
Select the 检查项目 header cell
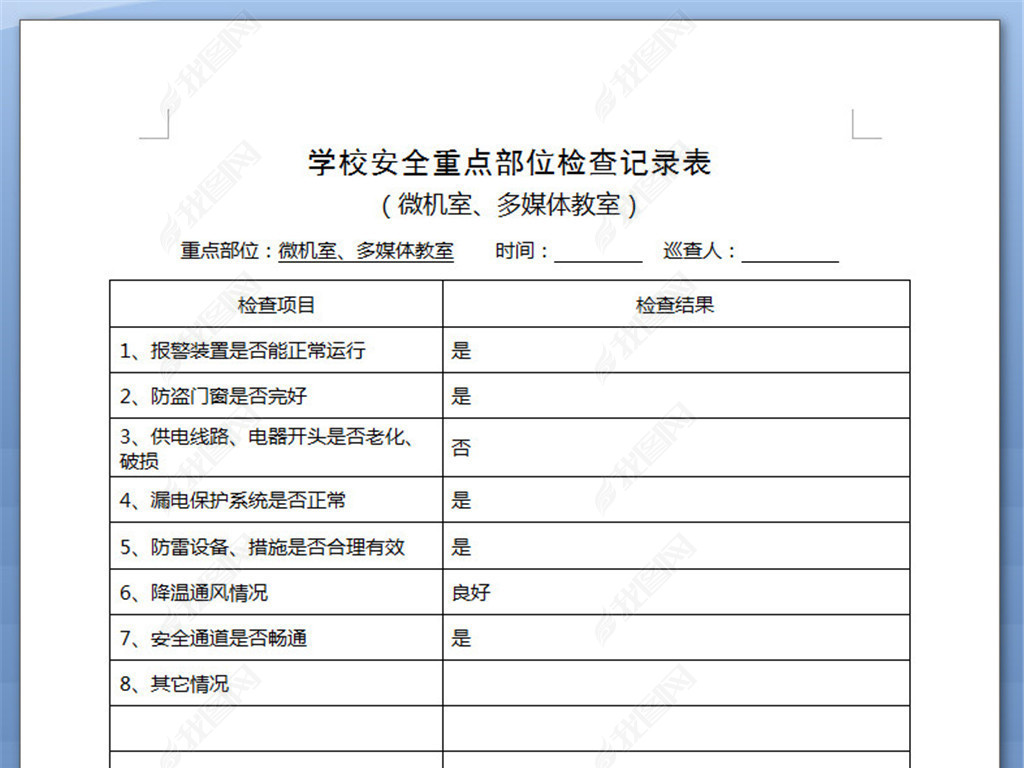point(276,304)
